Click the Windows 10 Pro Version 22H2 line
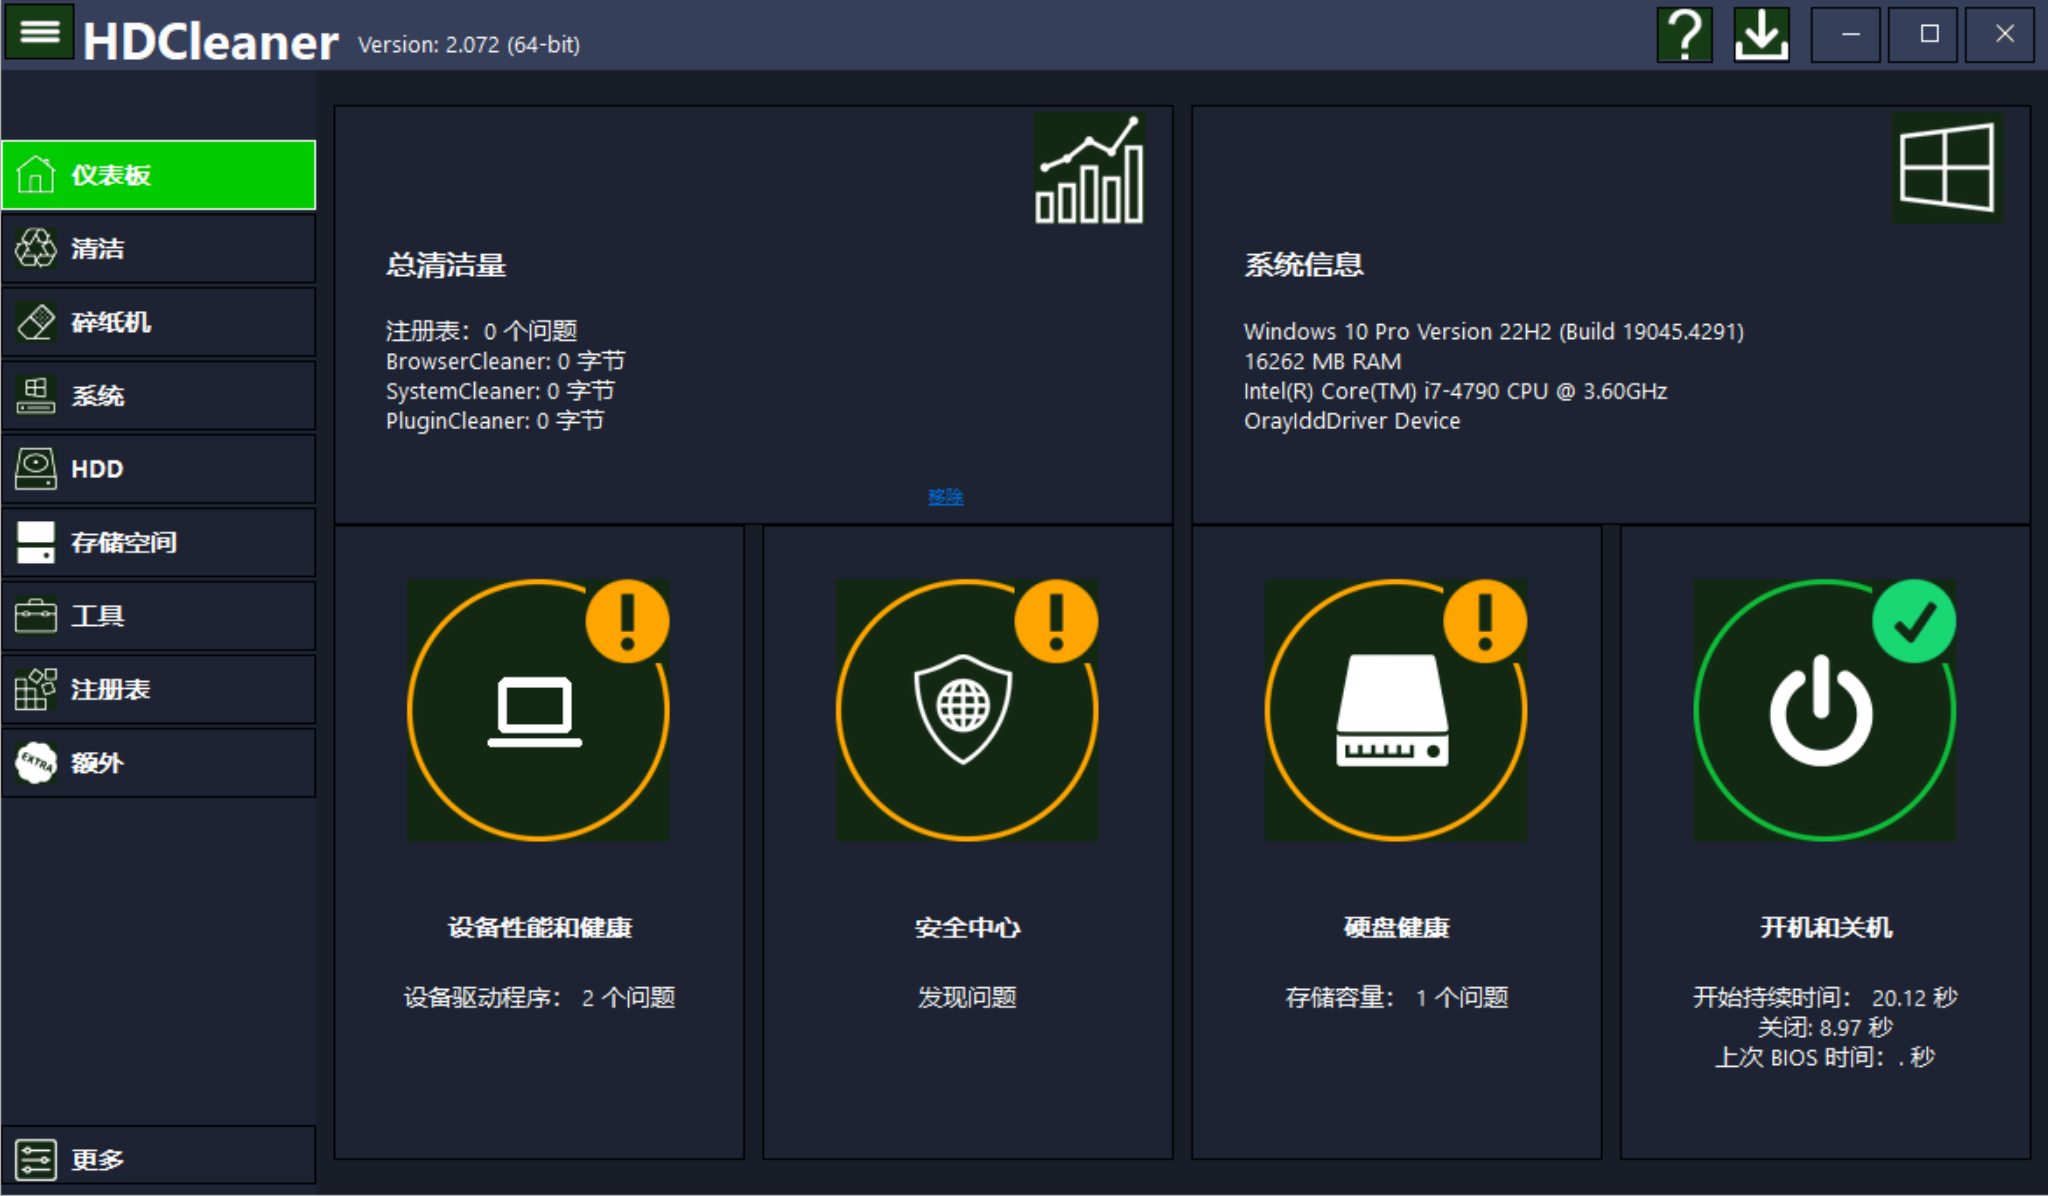The width and height of the screenshot is (2048, 1196). click(1494, 331)
